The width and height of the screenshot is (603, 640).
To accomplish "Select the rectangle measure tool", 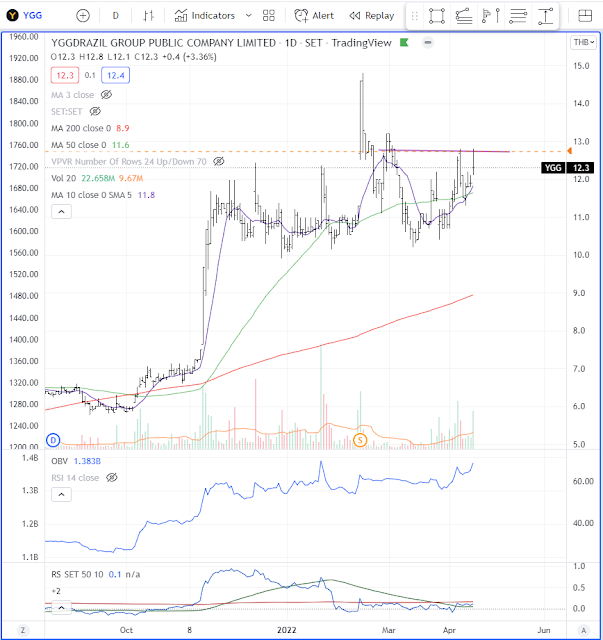I will [436, 16].
